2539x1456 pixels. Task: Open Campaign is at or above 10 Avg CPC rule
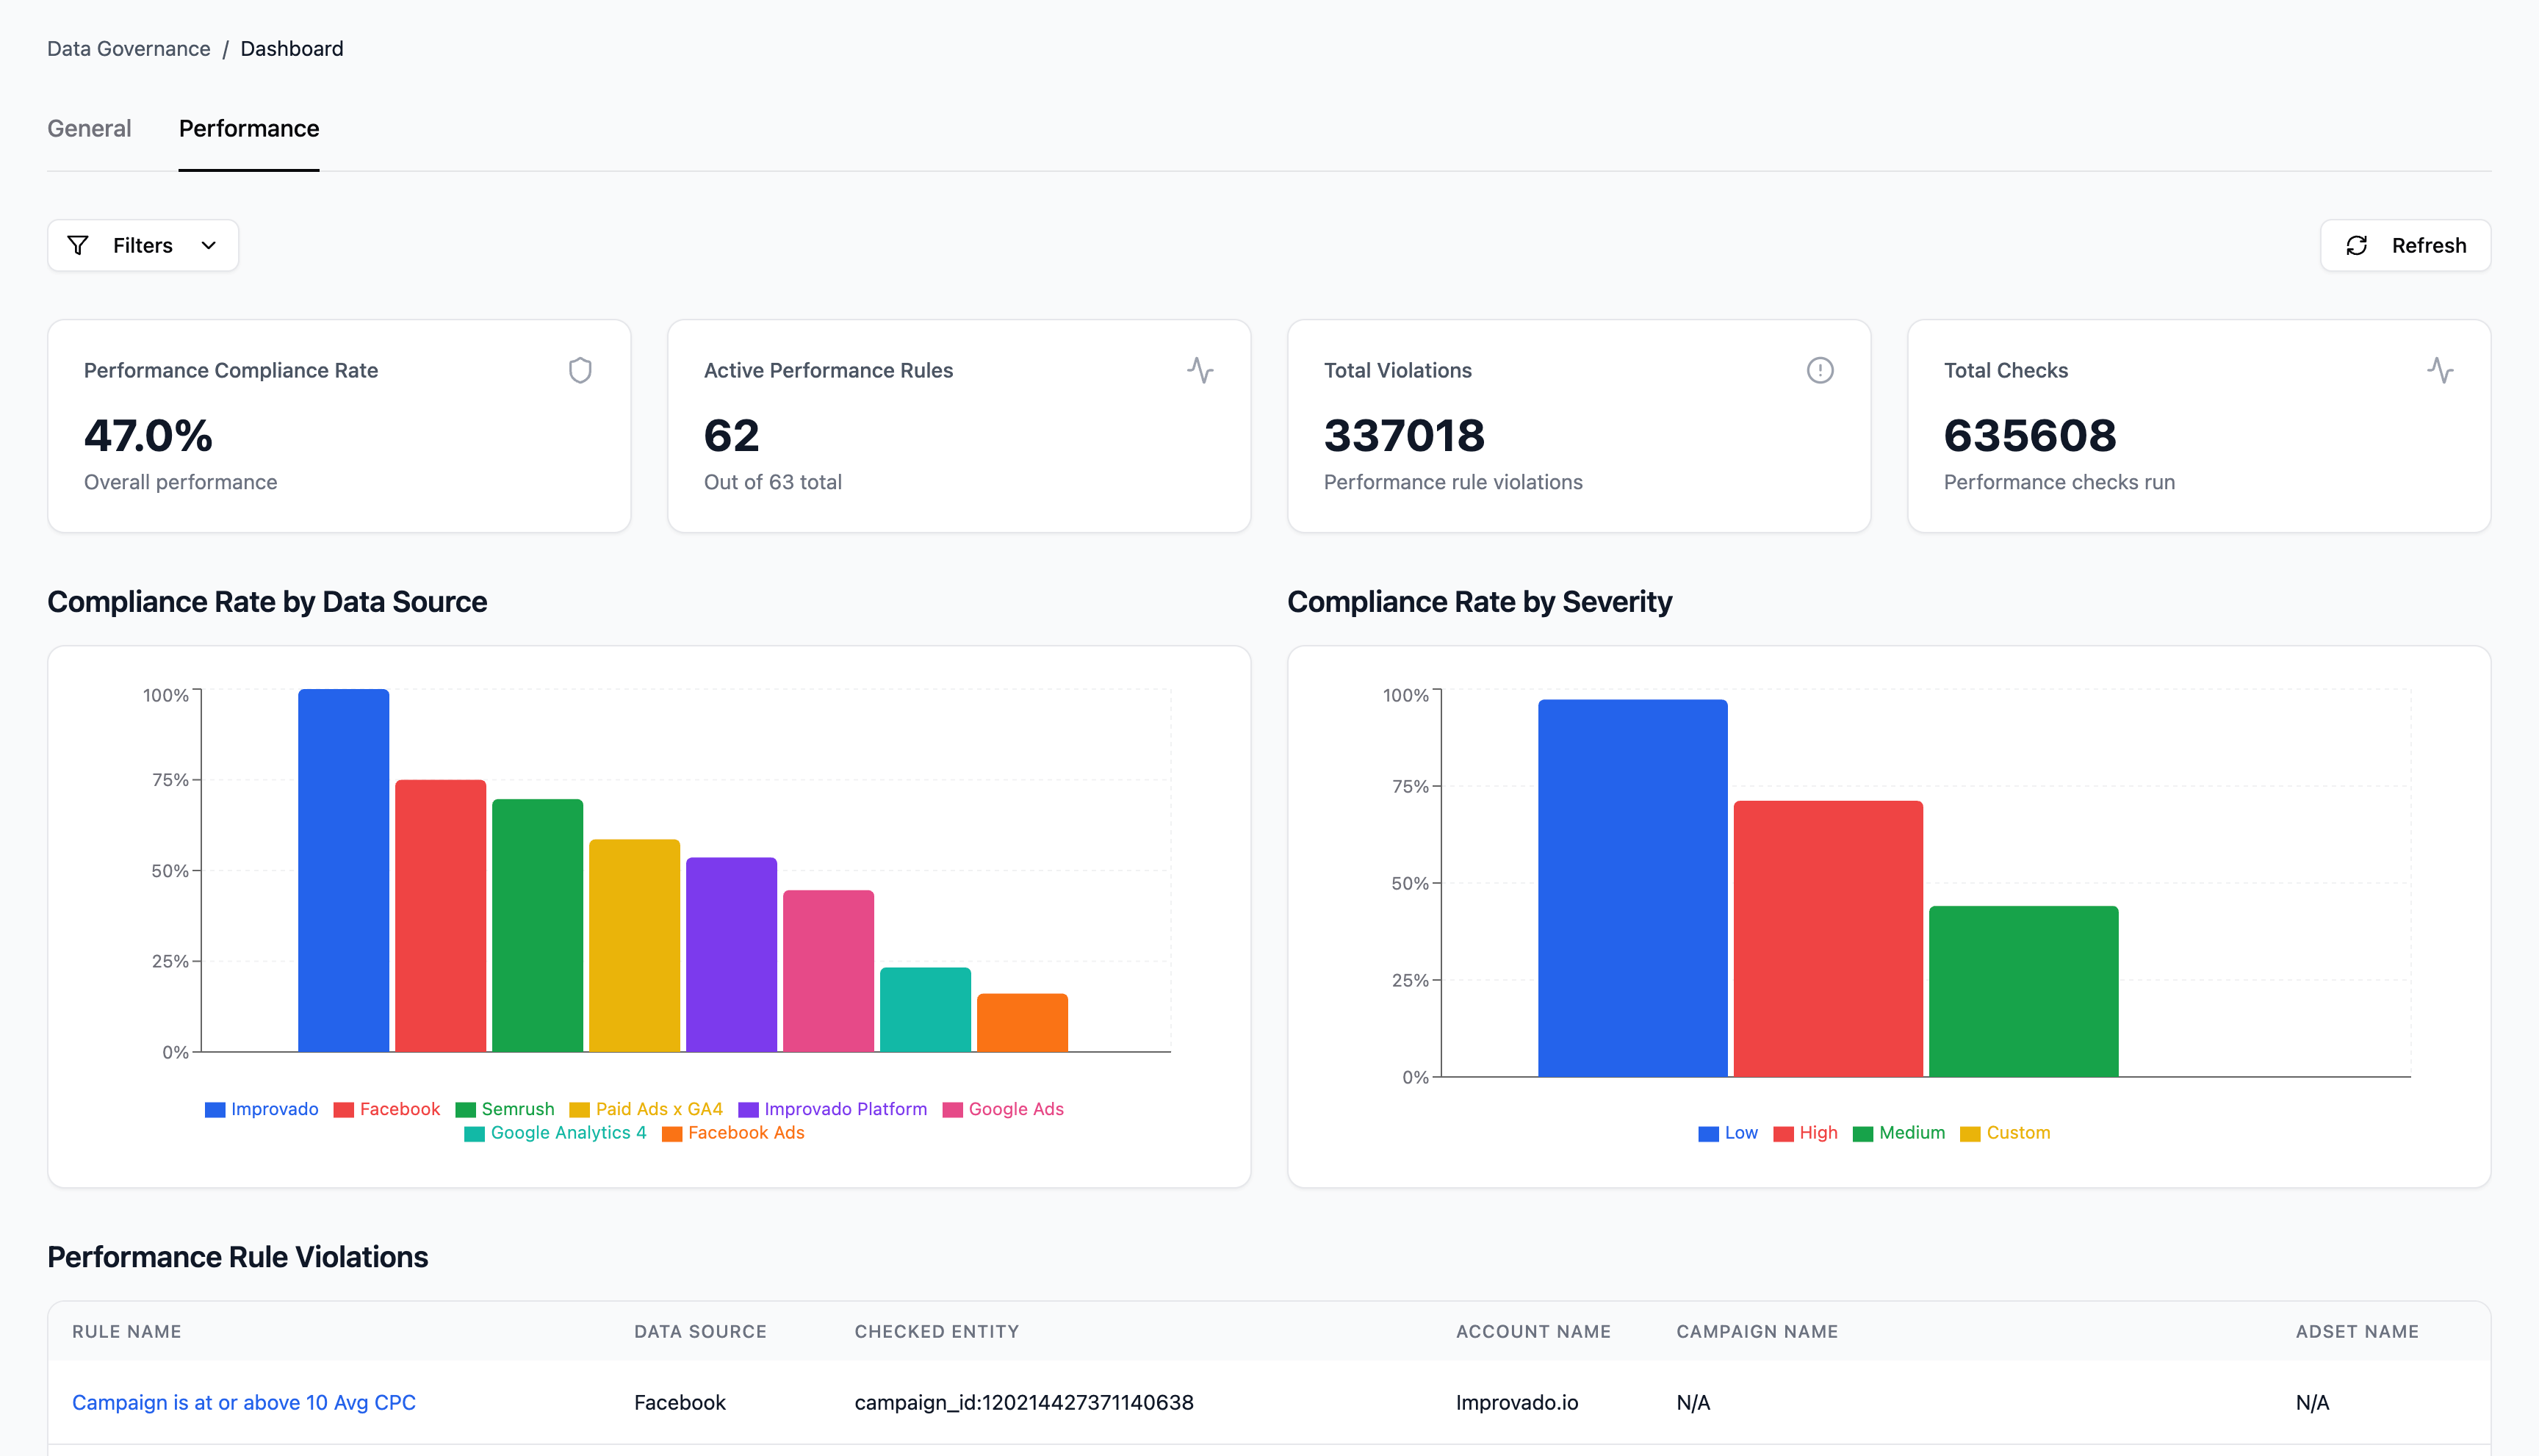[x=243, y=1402]
